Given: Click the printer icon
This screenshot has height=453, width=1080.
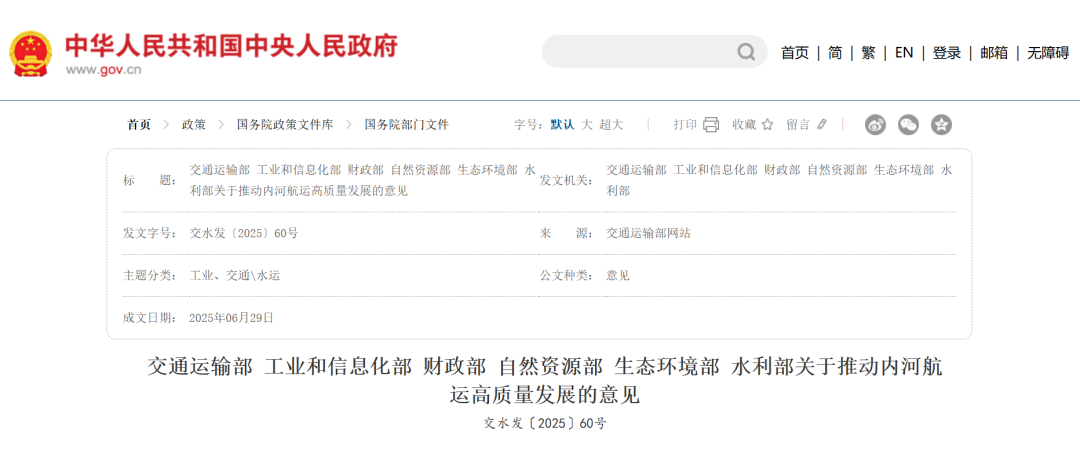Looking at the screenshot, I should pyautogui.click(x=711, y=125).
